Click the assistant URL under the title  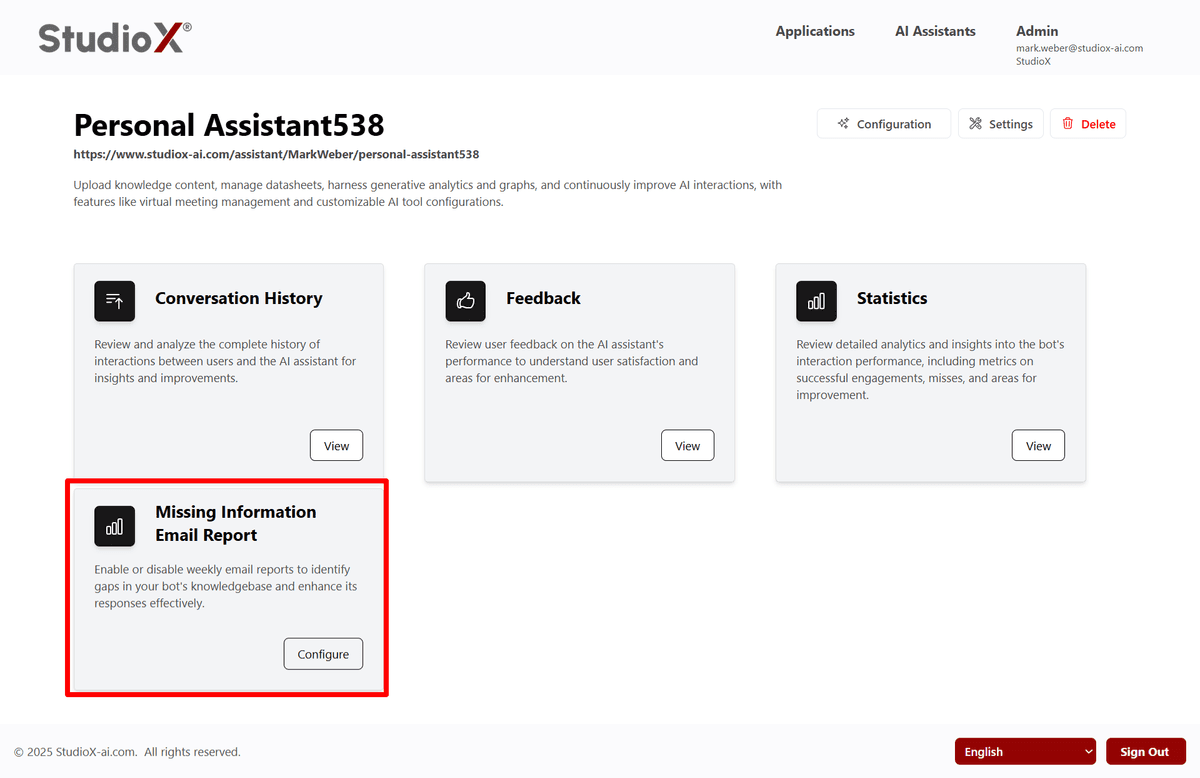[x=276, y=155]
